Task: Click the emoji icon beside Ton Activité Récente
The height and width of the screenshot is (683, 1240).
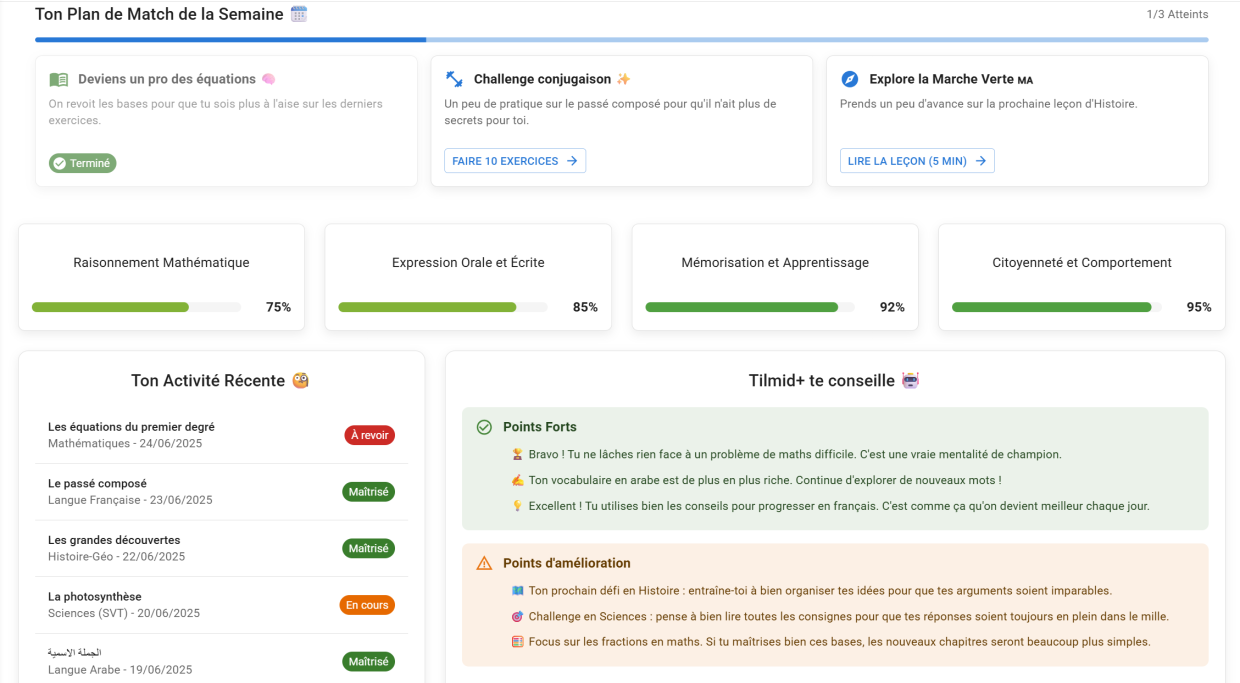Action: (x=300, y=381)
